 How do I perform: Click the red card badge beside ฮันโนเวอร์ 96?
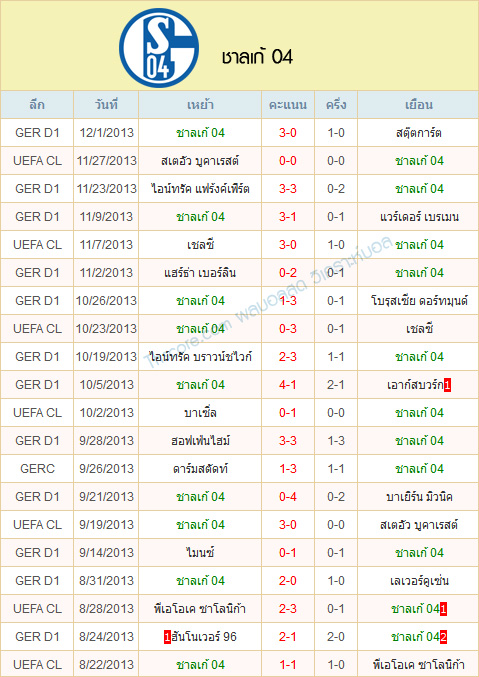point(168,637)
